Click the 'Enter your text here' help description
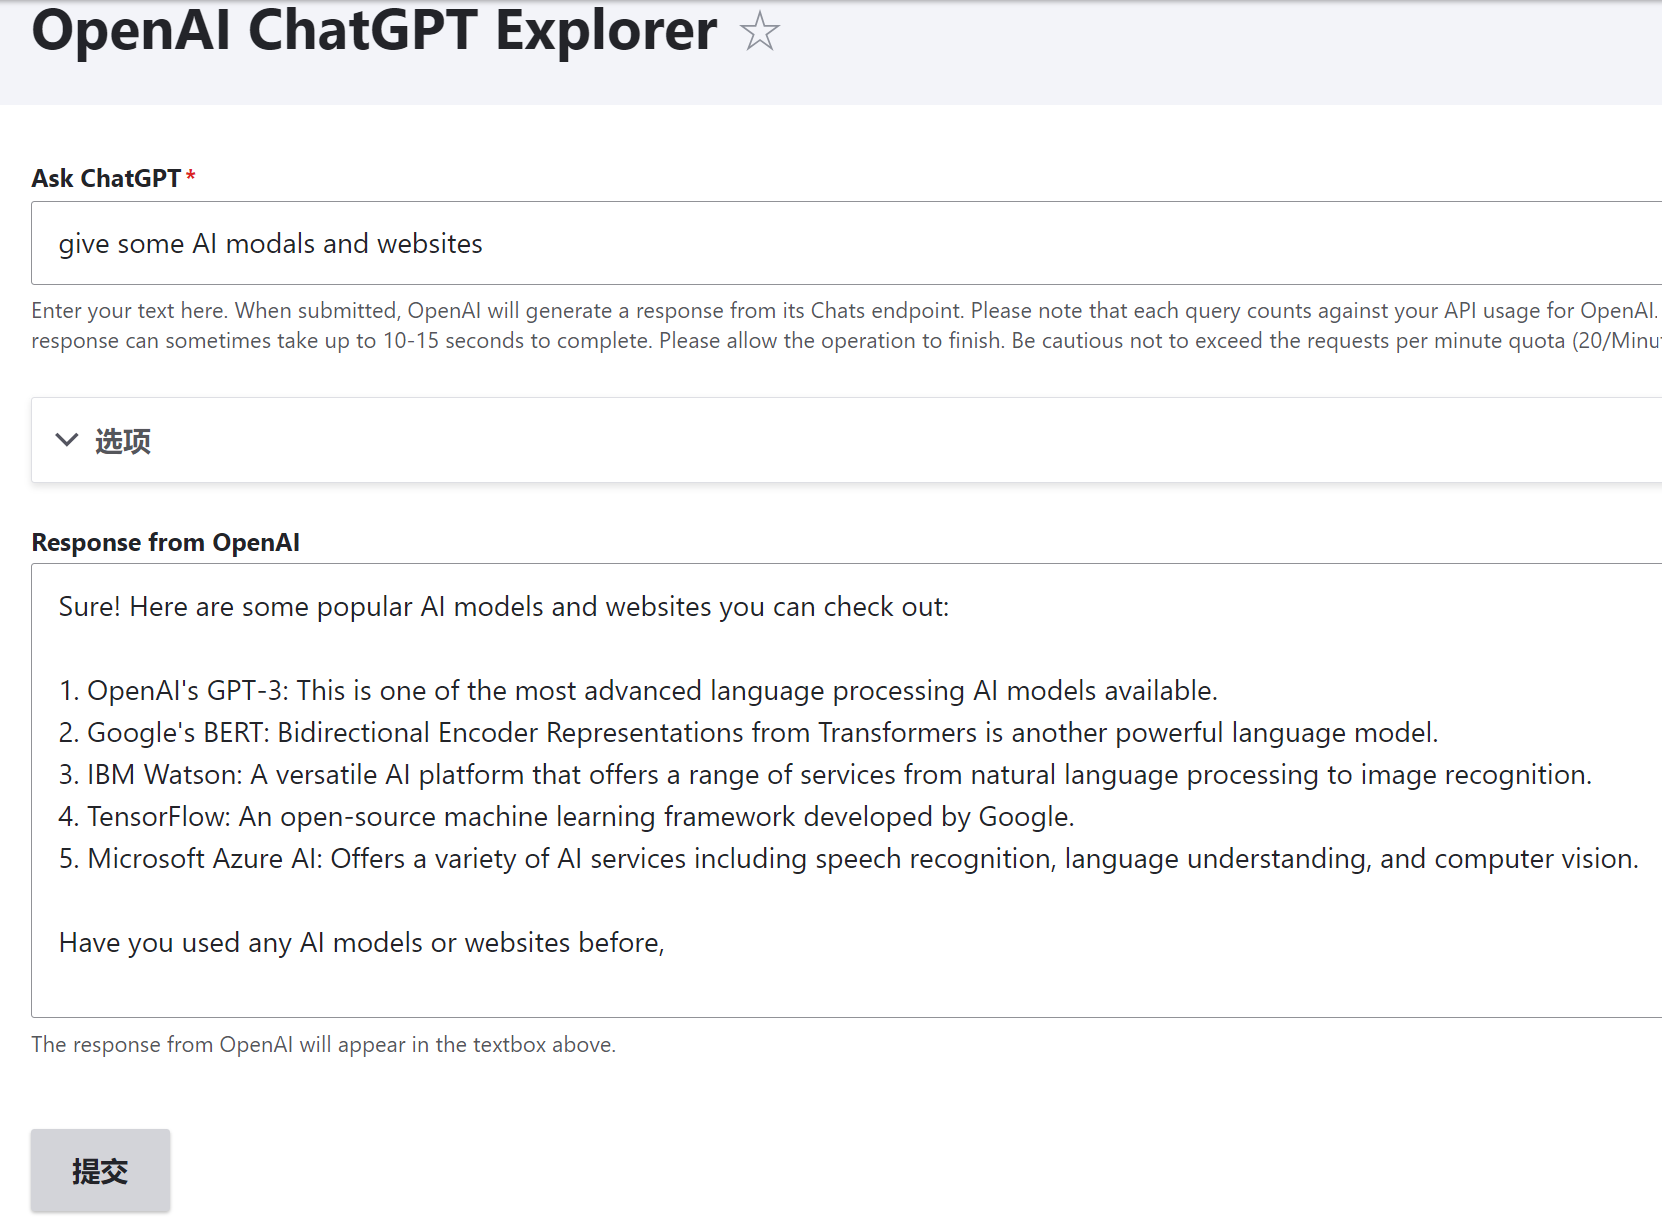Viewport: 1662px width, 1218px height. [x=847, y=326]
